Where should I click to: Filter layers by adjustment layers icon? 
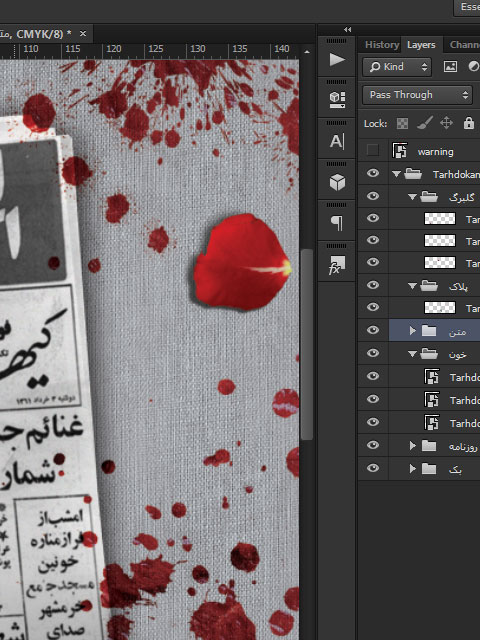pos(473,66)
